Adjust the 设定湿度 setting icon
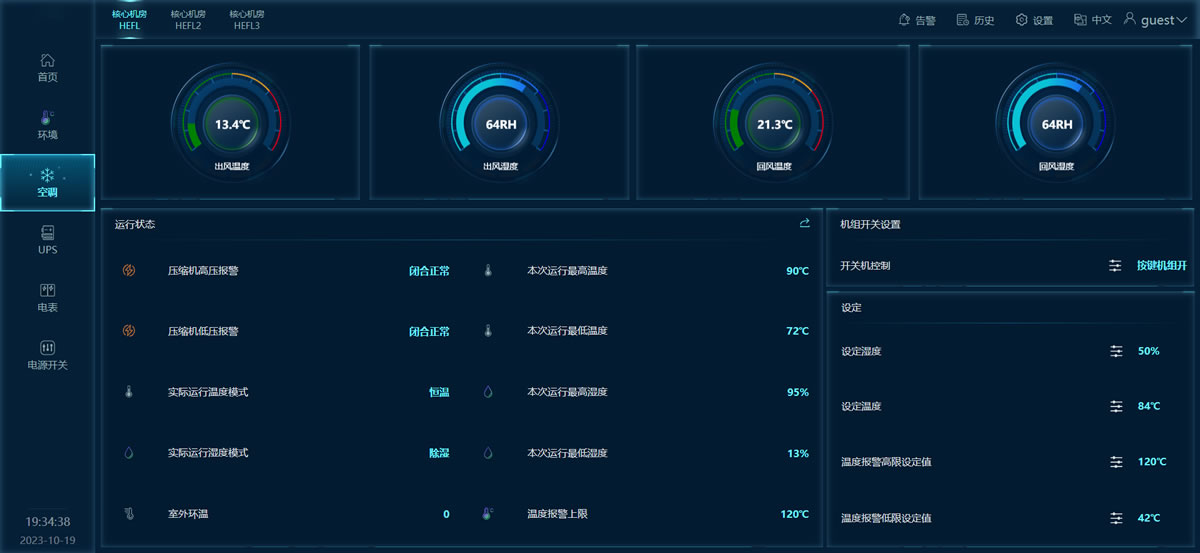Image resolution: width=1200 pixels, height=553 pixels. 1116,351
